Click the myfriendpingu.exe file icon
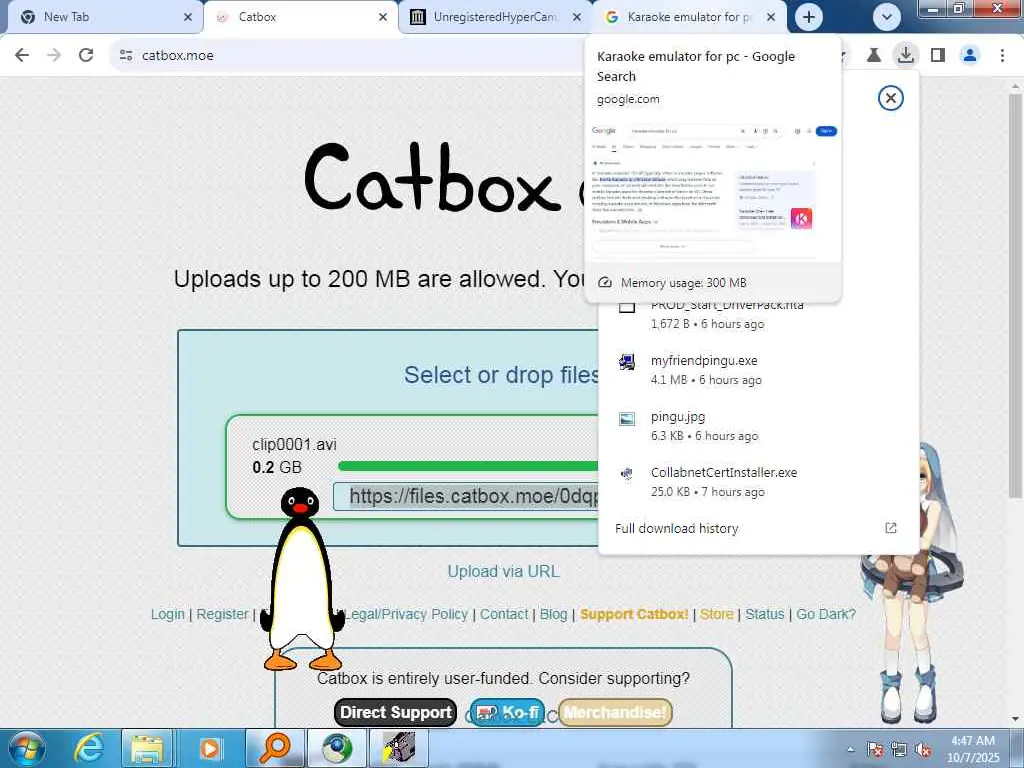1024x768 pixels. (x=627, y=362)
